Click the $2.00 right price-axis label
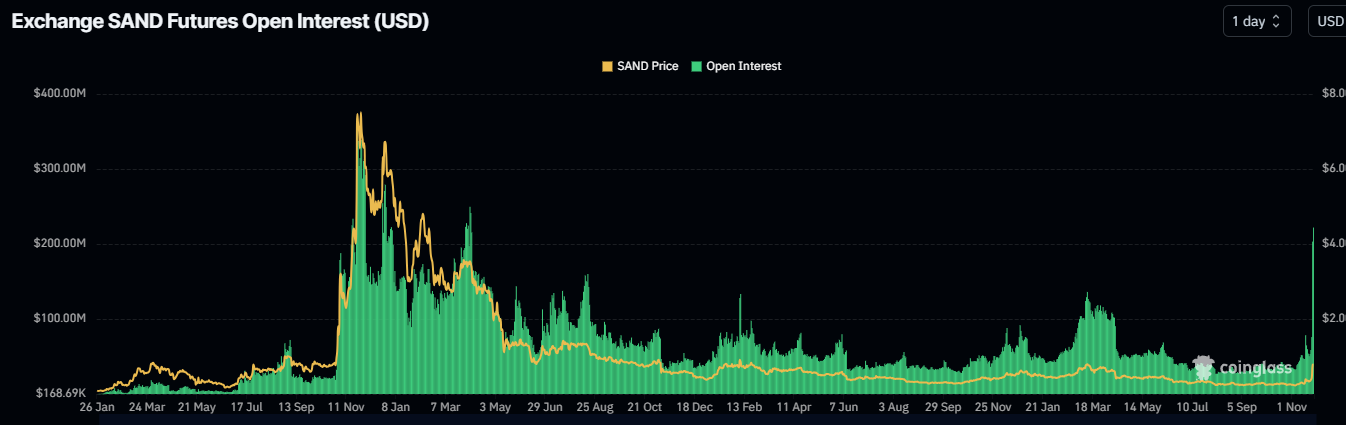 (x=1332, y=319)
